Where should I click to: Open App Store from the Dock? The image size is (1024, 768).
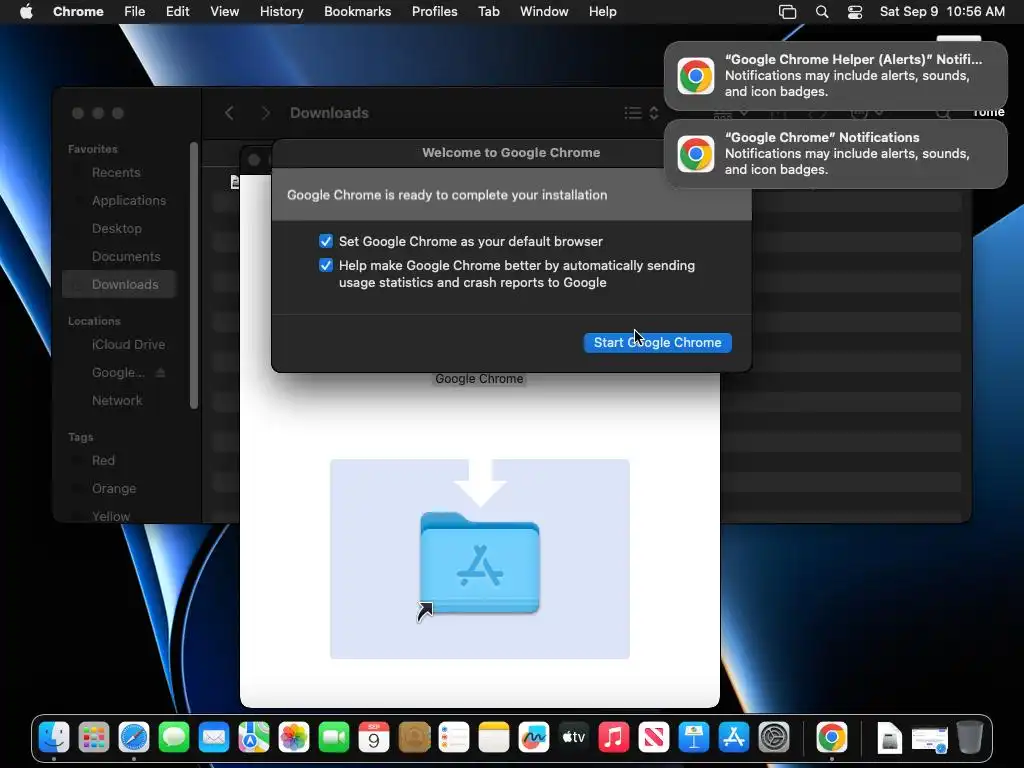point(734,738)
